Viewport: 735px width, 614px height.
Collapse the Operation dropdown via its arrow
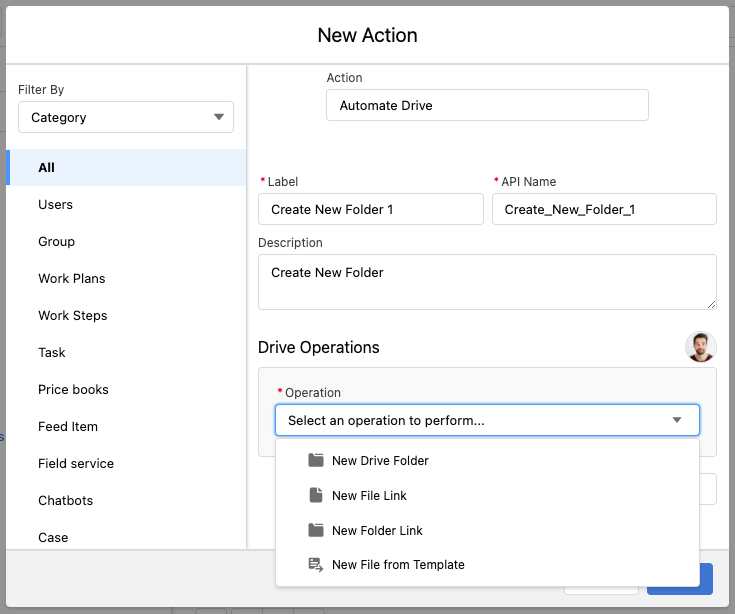pos(677,421)
